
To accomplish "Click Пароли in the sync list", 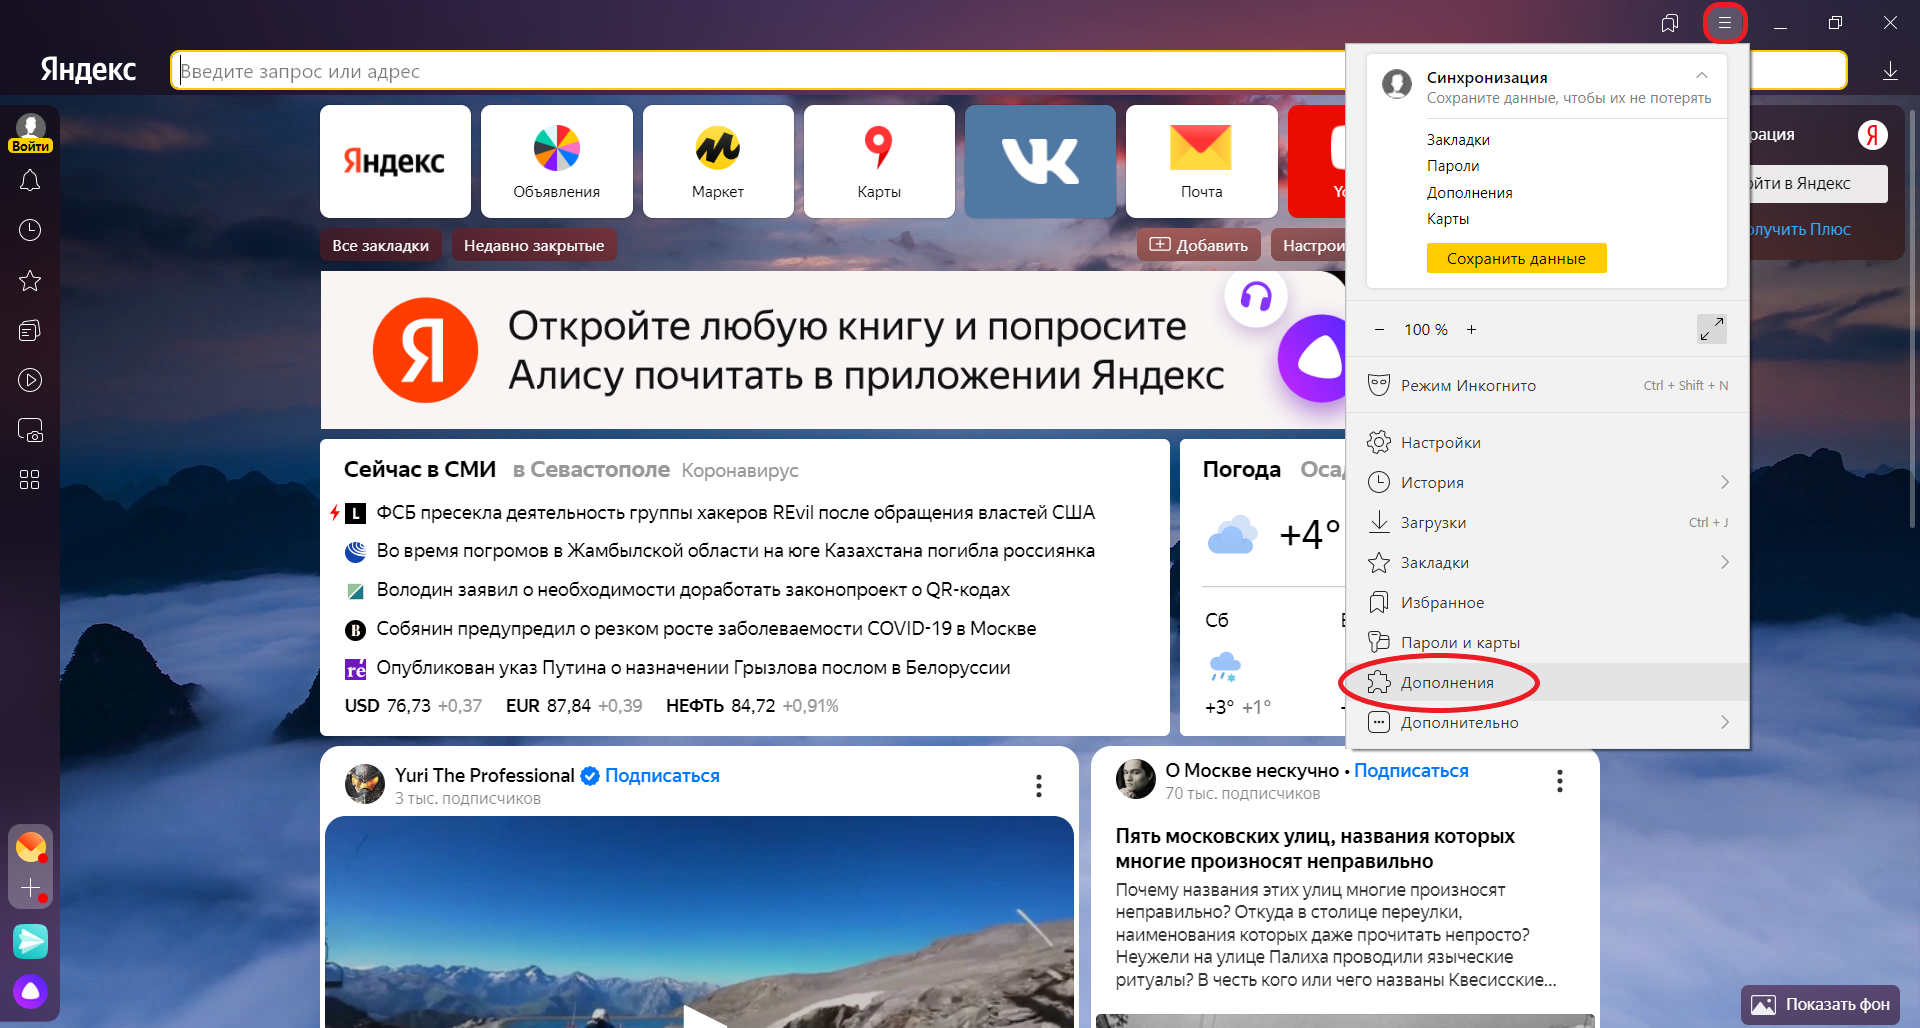I will 1453,166.
